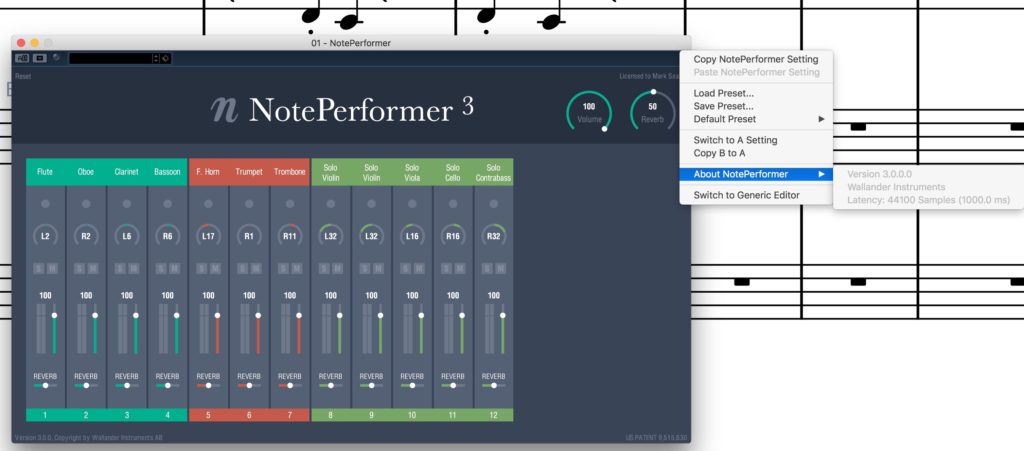Click the F. Horn pan knob L17

208,236
